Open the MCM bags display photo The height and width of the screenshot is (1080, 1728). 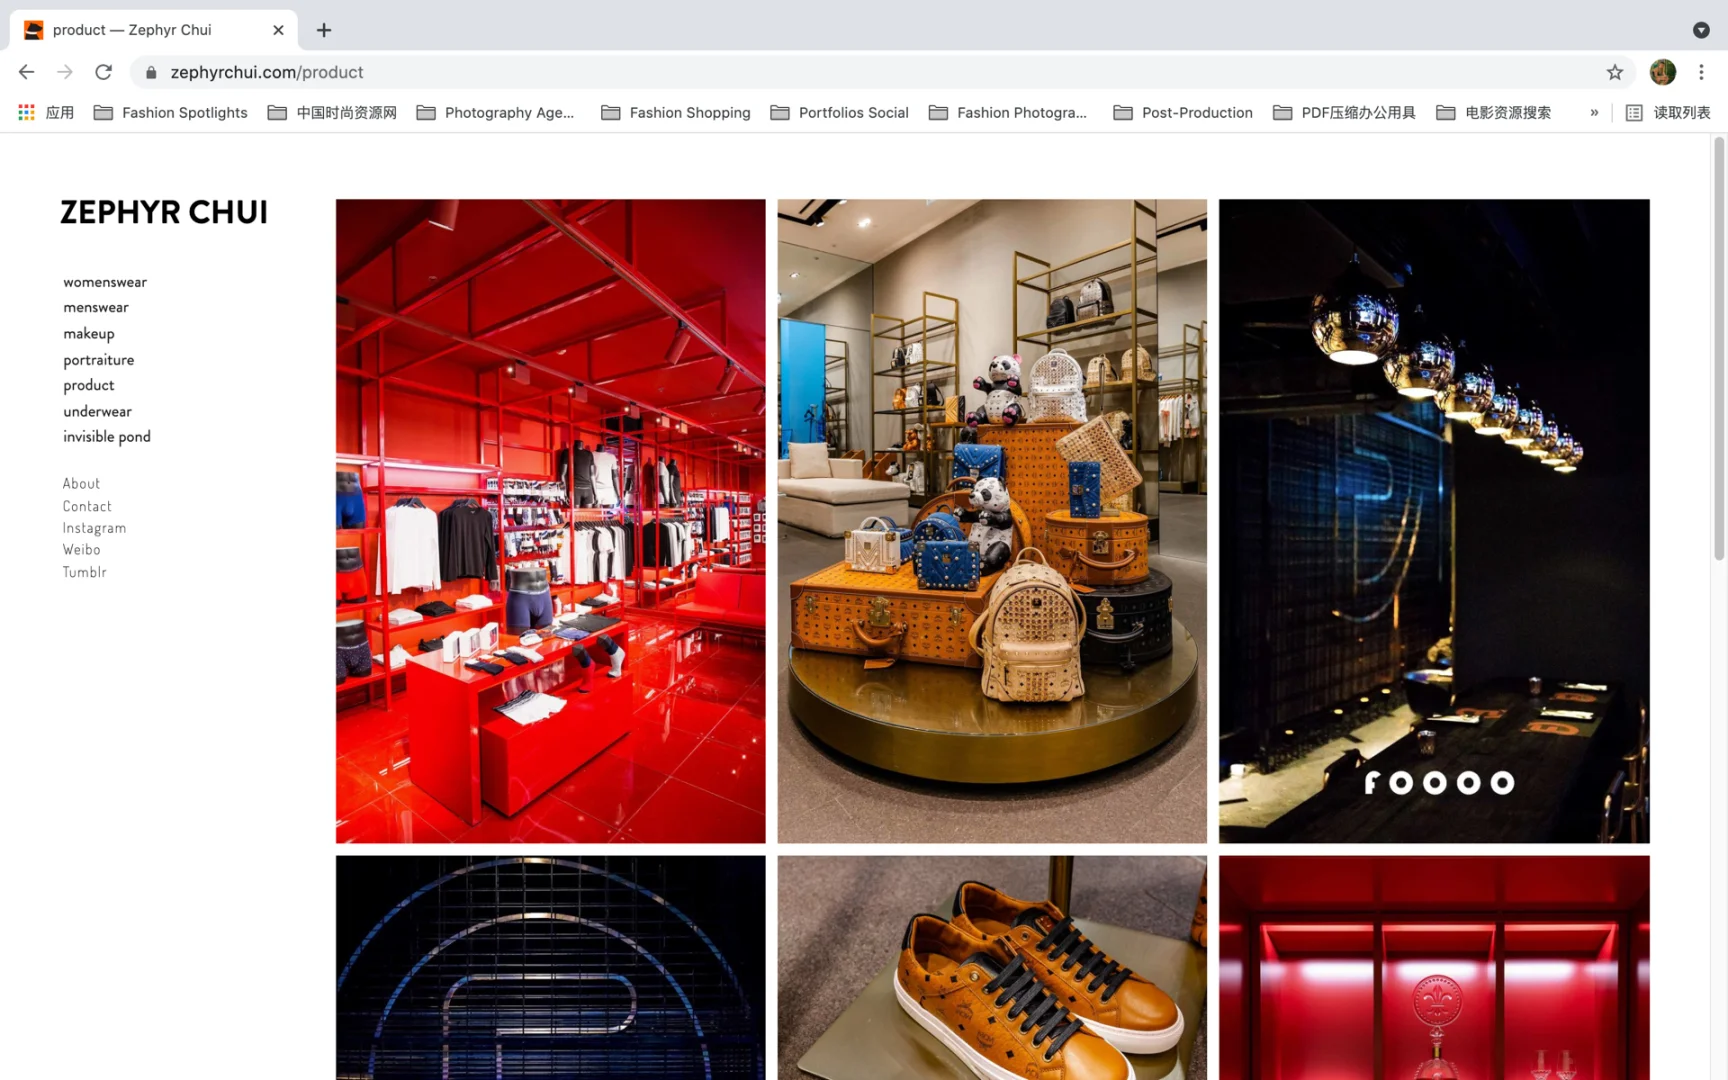(992, 521)
